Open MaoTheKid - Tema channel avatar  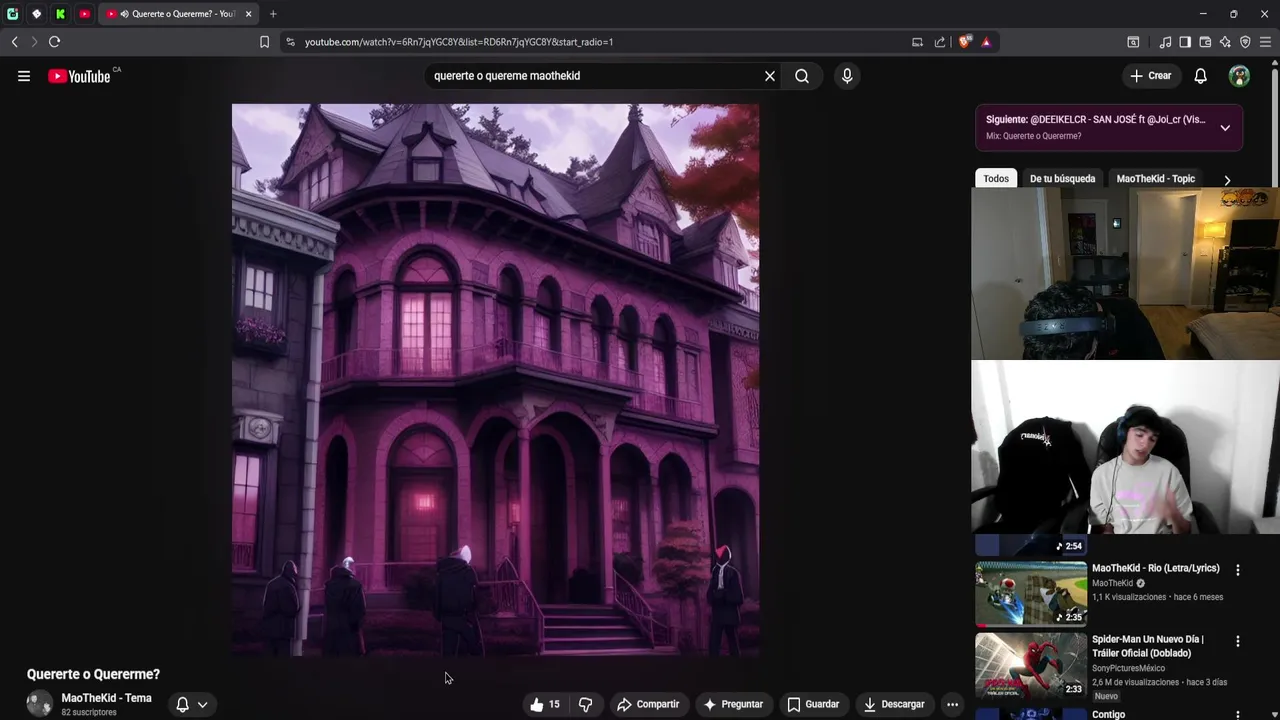click(x=40, y=704)
